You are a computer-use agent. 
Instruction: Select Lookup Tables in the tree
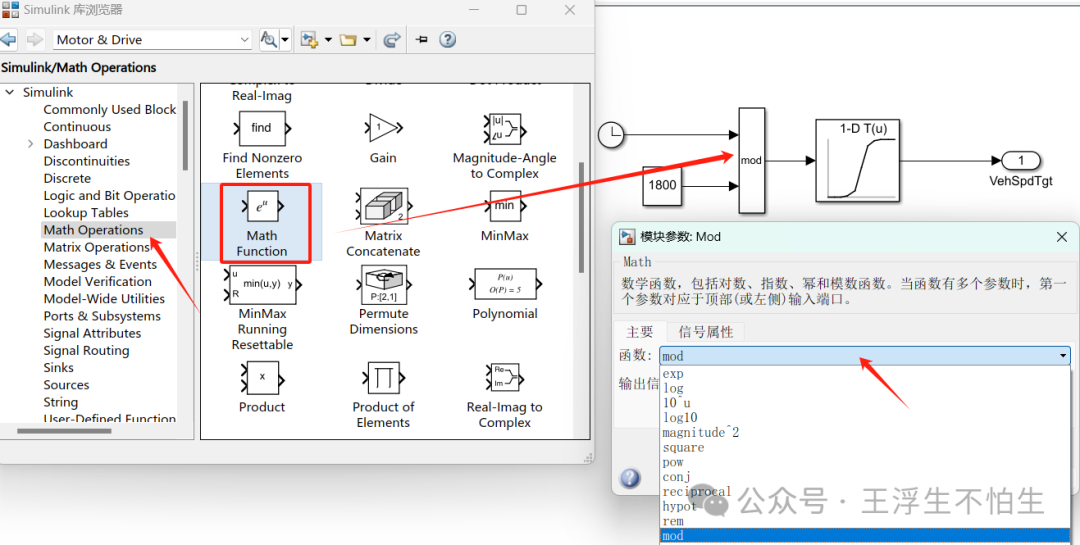click(x=86, y=213)
